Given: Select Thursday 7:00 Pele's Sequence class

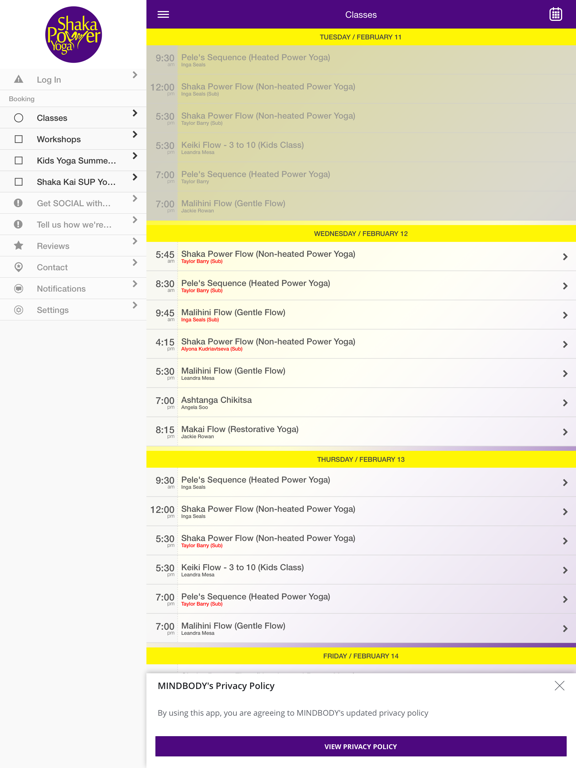Looking at the screenshot, I should pos(361,599).
